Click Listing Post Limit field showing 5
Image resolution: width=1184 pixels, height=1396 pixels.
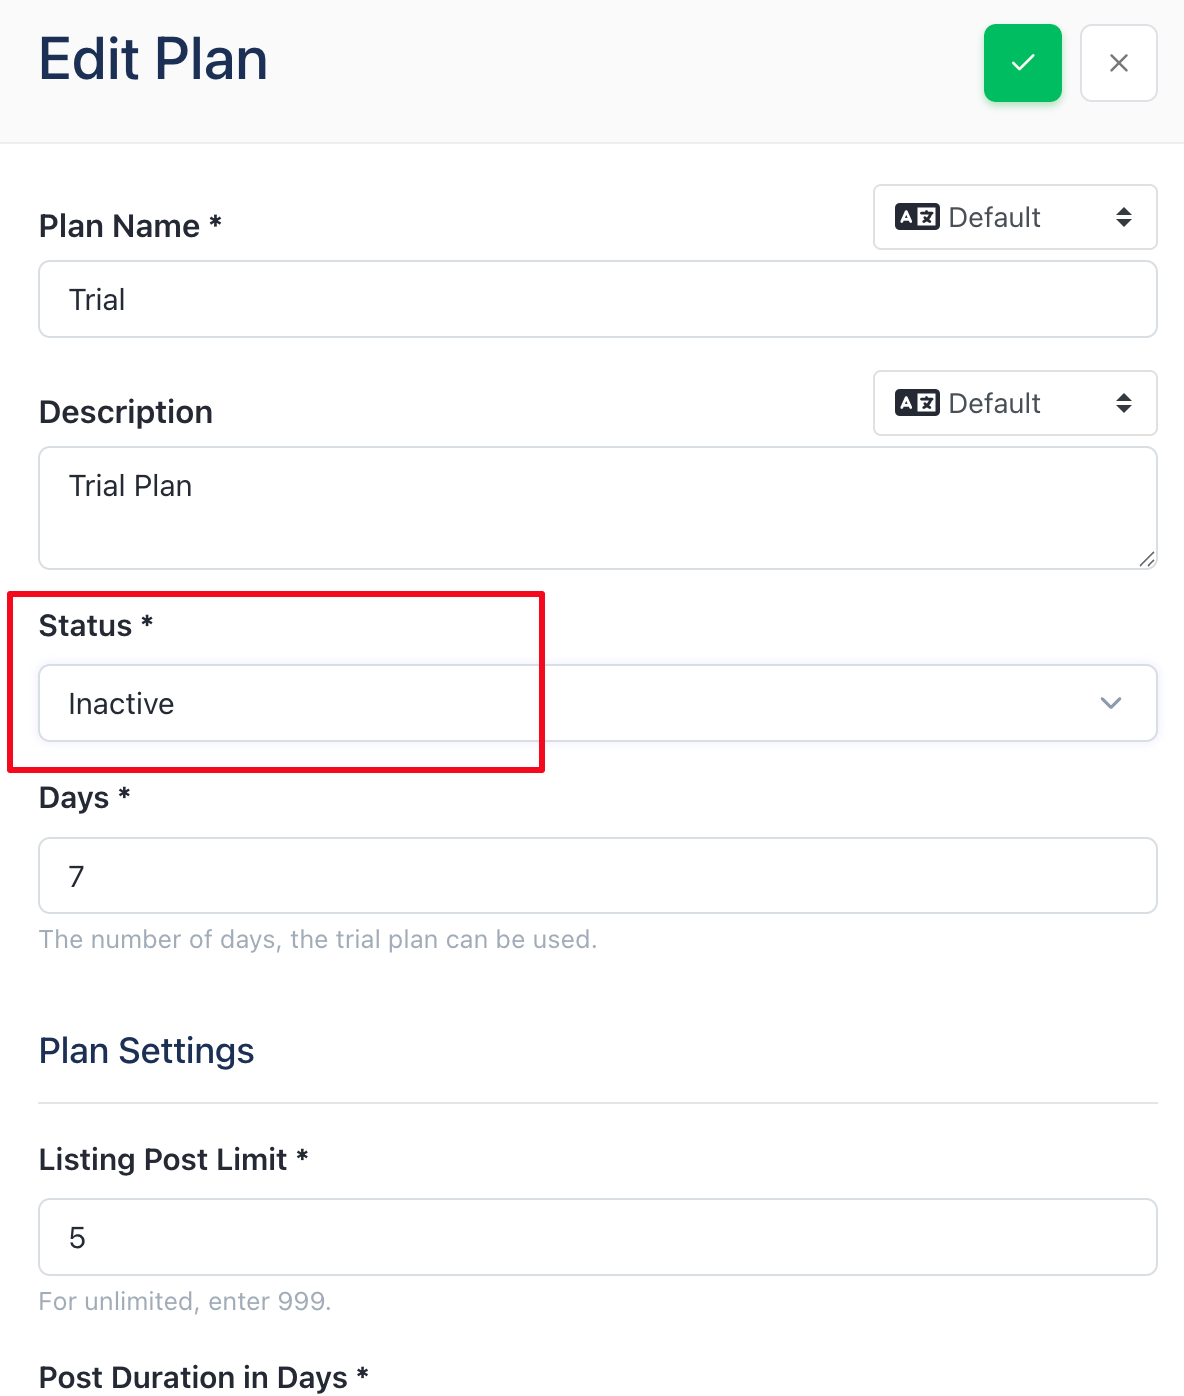[x=598, y=1237]
